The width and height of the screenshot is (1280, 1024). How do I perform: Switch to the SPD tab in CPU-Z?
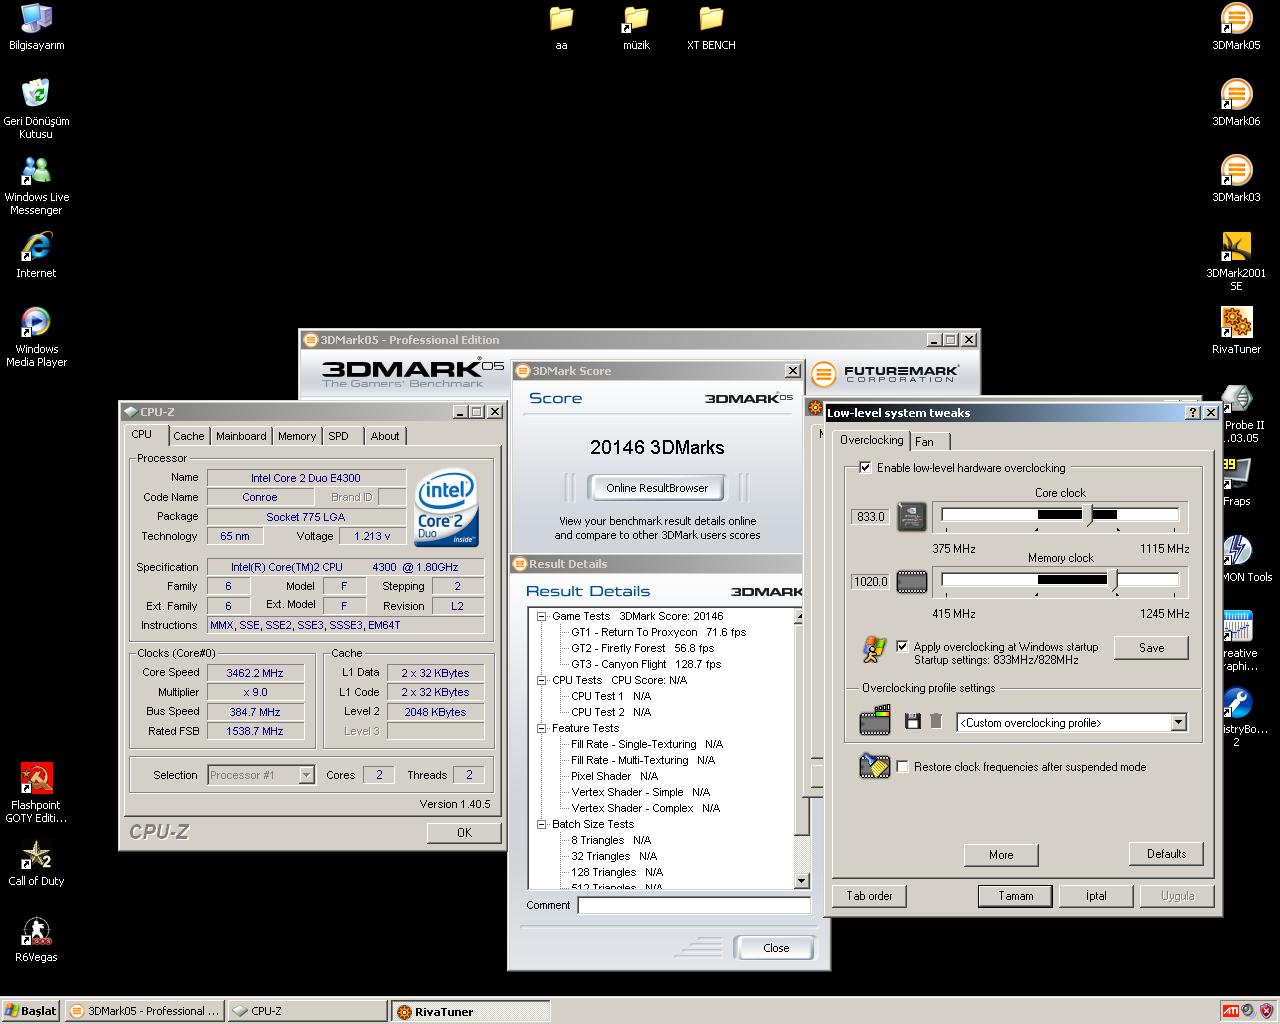[339, 436]
